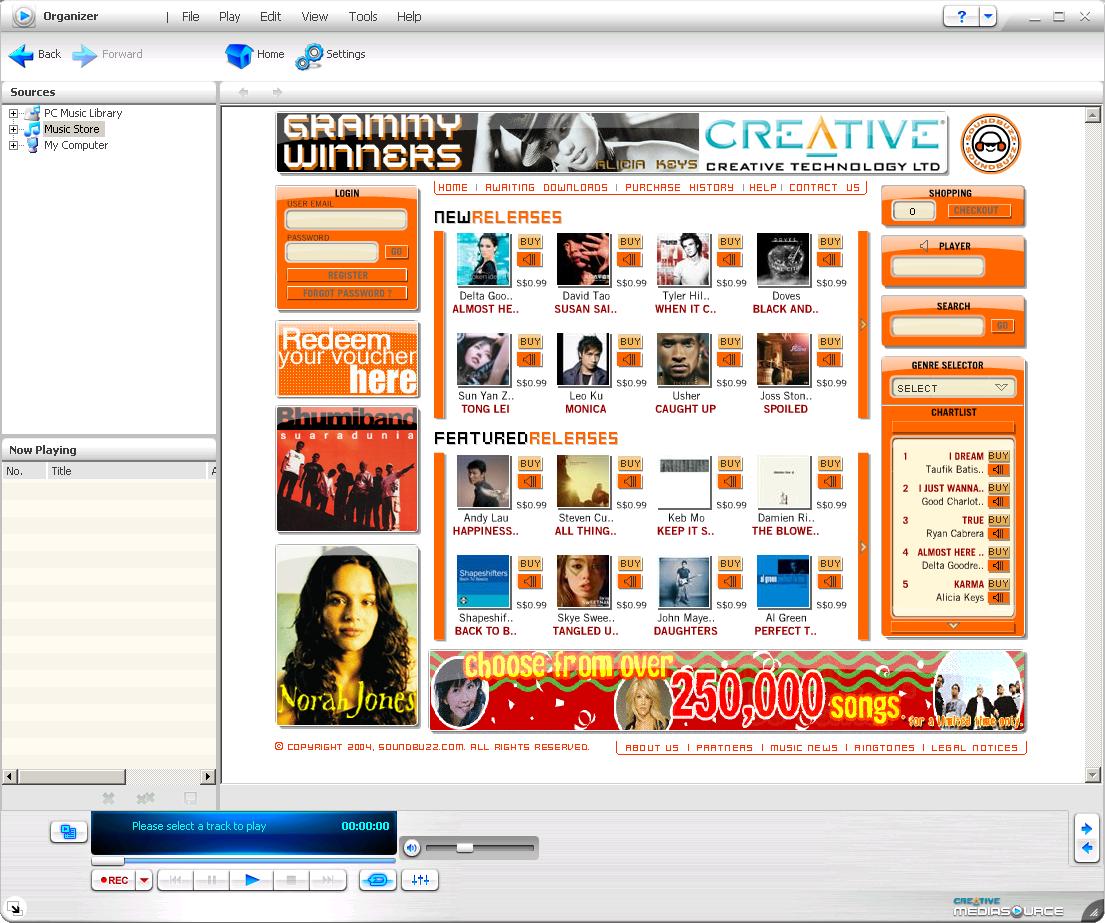Preview I Dream in the chartlist
Viewport: 1105px width, 923px height.
[998, 470]
